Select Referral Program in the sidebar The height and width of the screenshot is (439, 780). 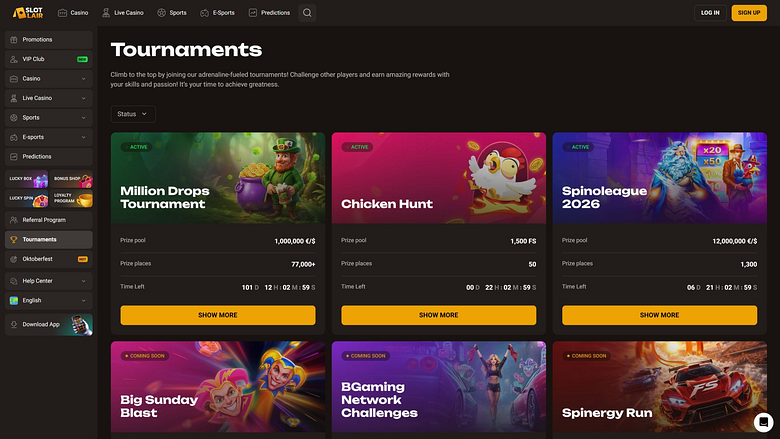(x=49, y=220)
